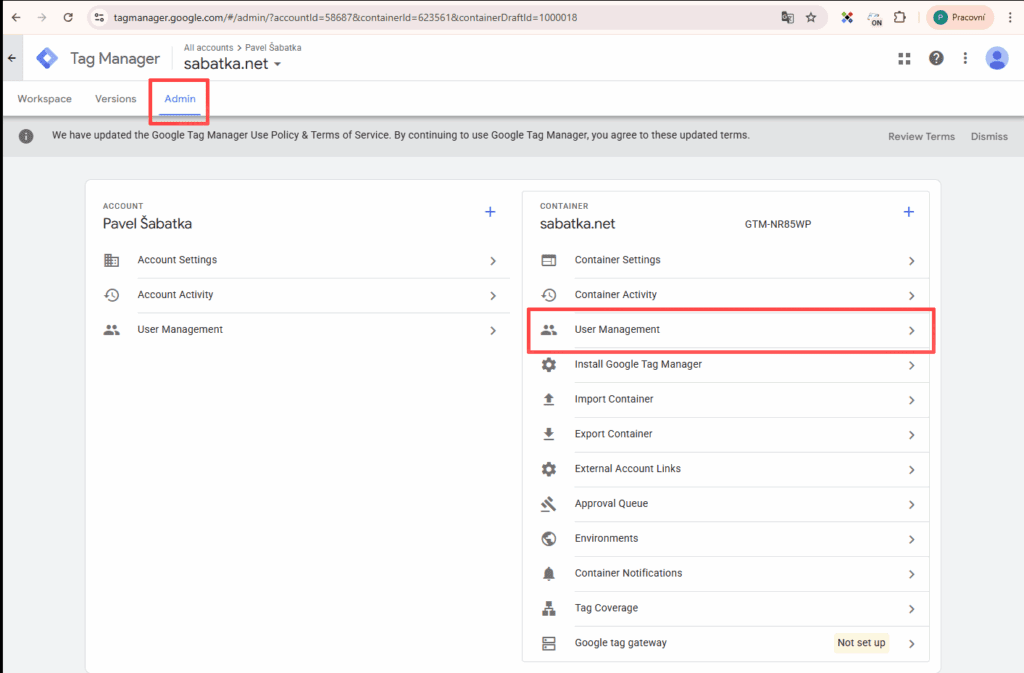Screen dimensions: 1024x673
Task: Open site info icon in address bar
Action: 99,18
